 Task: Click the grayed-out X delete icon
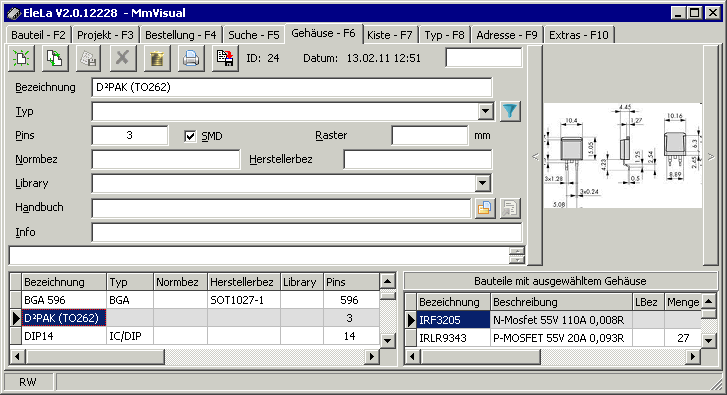click(x=123, y=58)
